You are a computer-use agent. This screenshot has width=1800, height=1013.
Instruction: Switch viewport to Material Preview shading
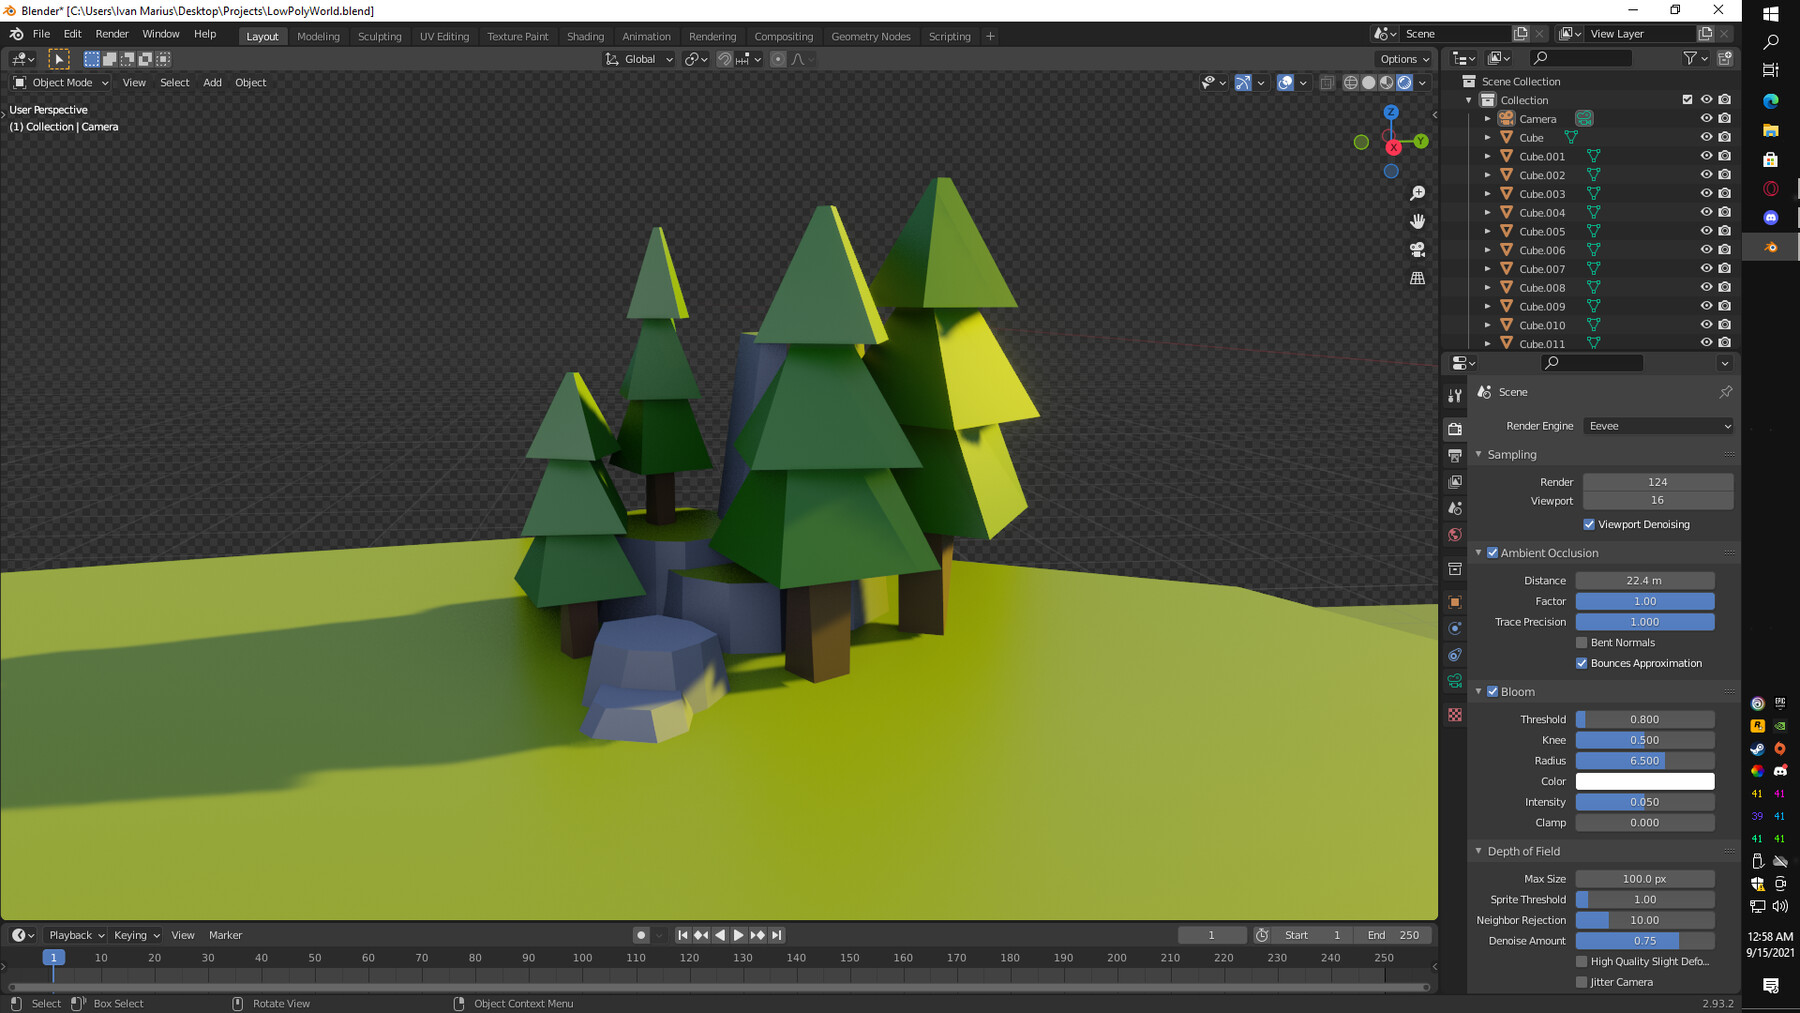click(x=1386, y=83)
